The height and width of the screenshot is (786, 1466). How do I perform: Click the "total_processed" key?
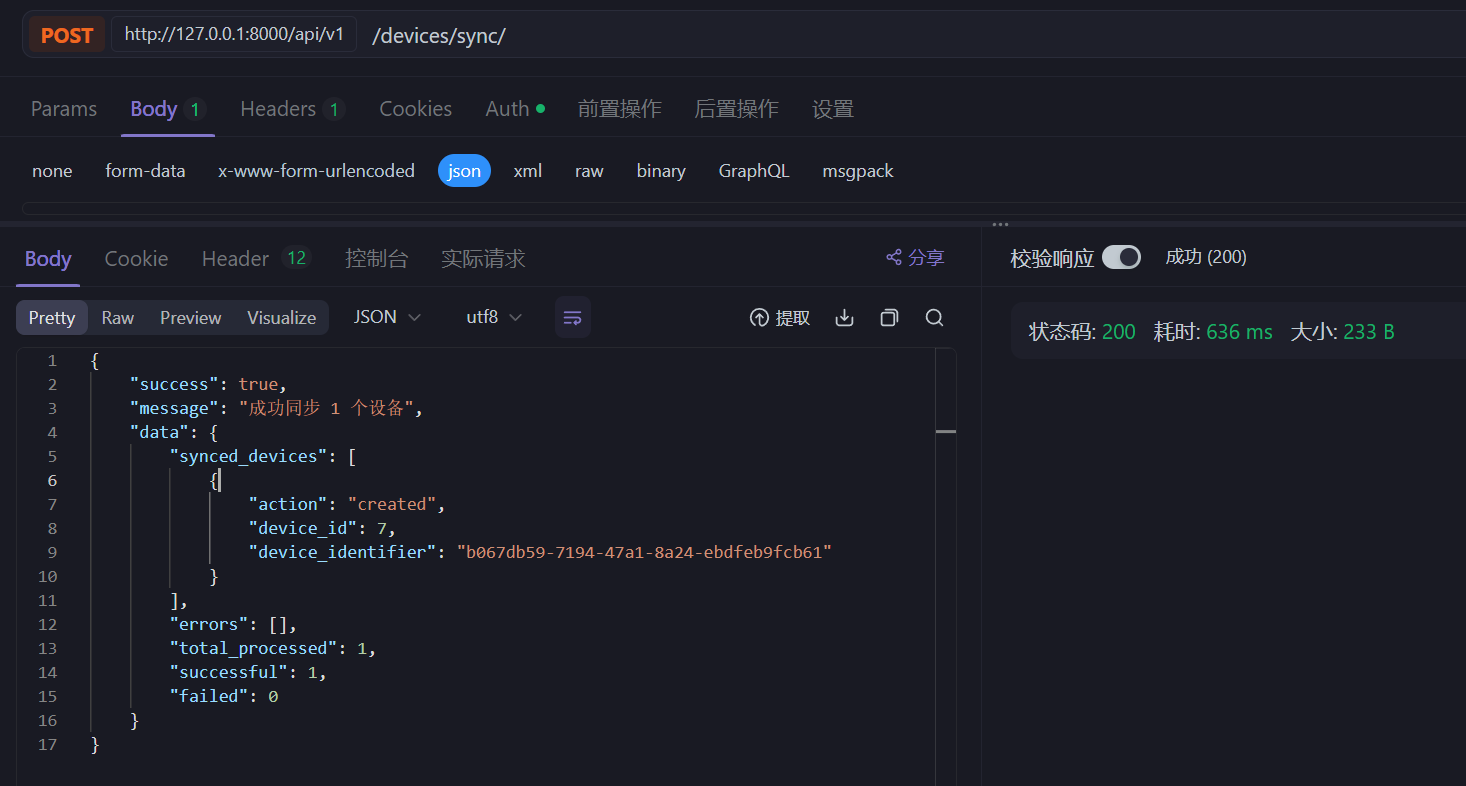[x=254, y=648]
